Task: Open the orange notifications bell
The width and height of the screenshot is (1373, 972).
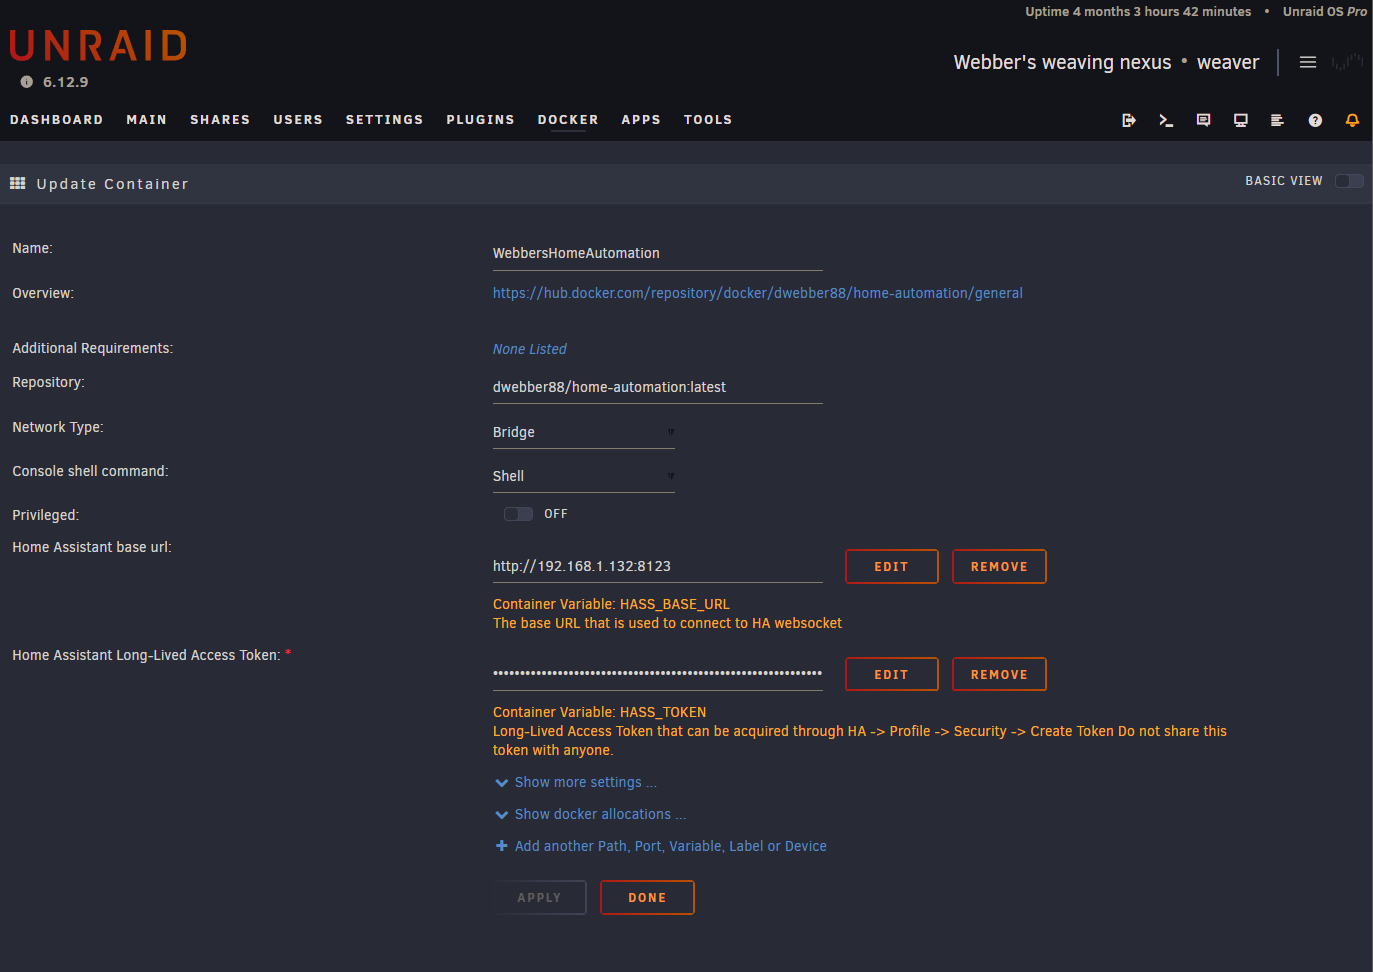Action: click(1352, 120)
